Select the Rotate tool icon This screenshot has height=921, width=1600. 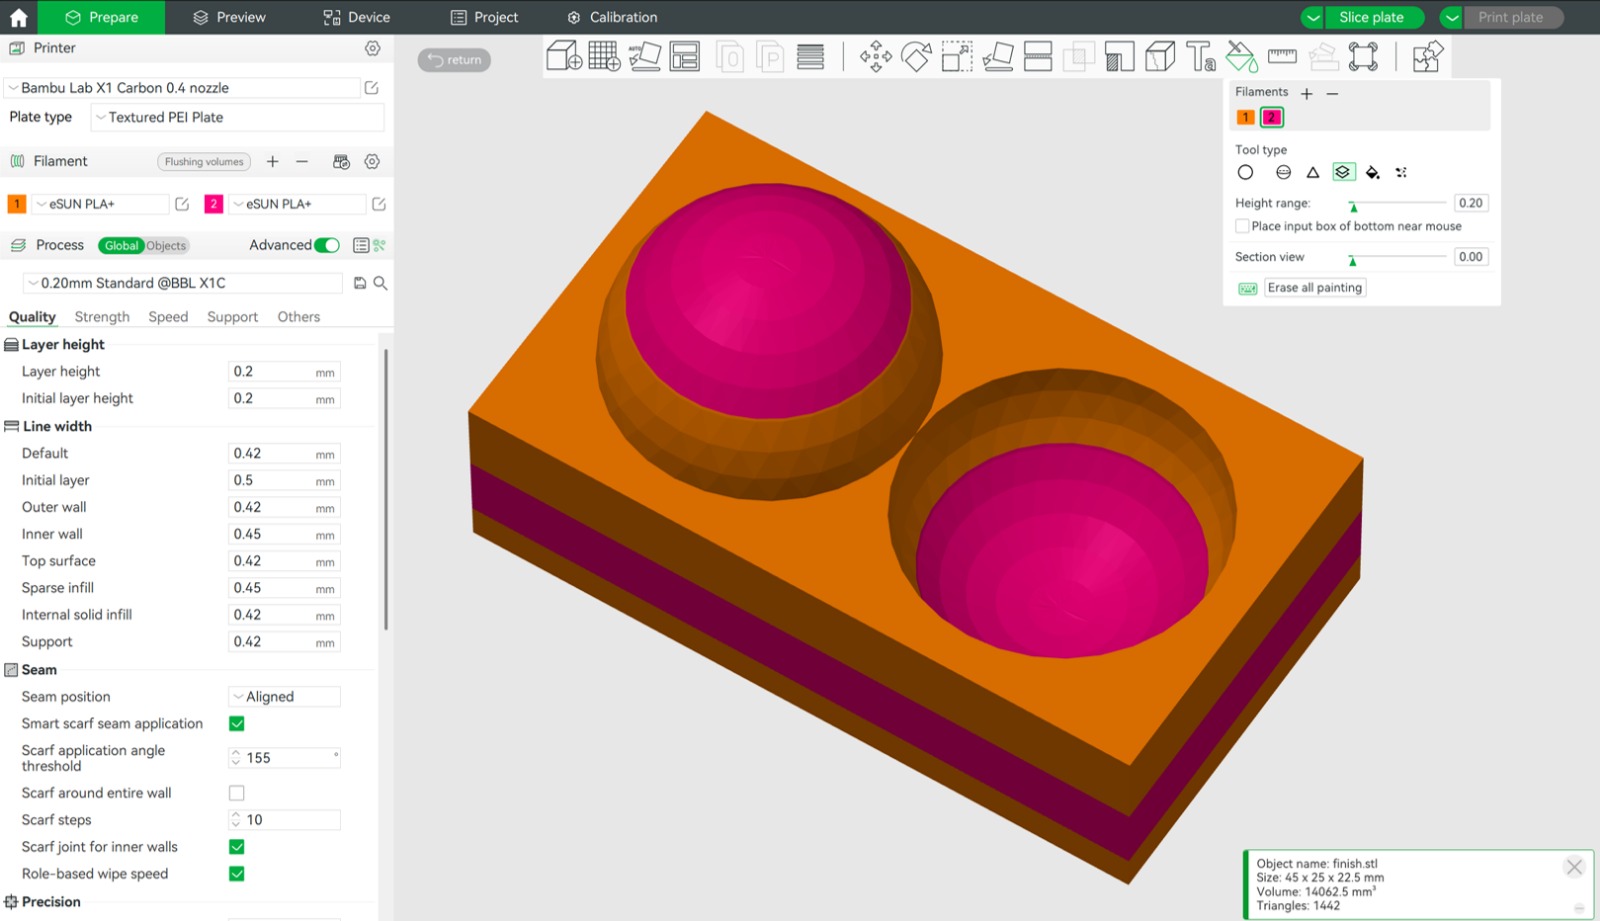[916, 57]
